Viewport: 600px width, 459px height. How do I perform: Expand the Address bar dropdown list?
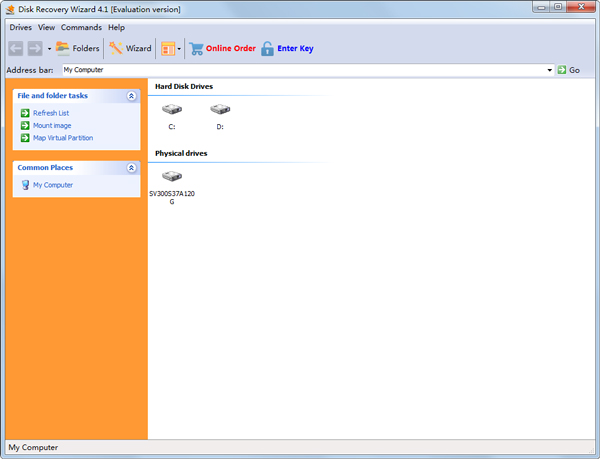[549, 70]
